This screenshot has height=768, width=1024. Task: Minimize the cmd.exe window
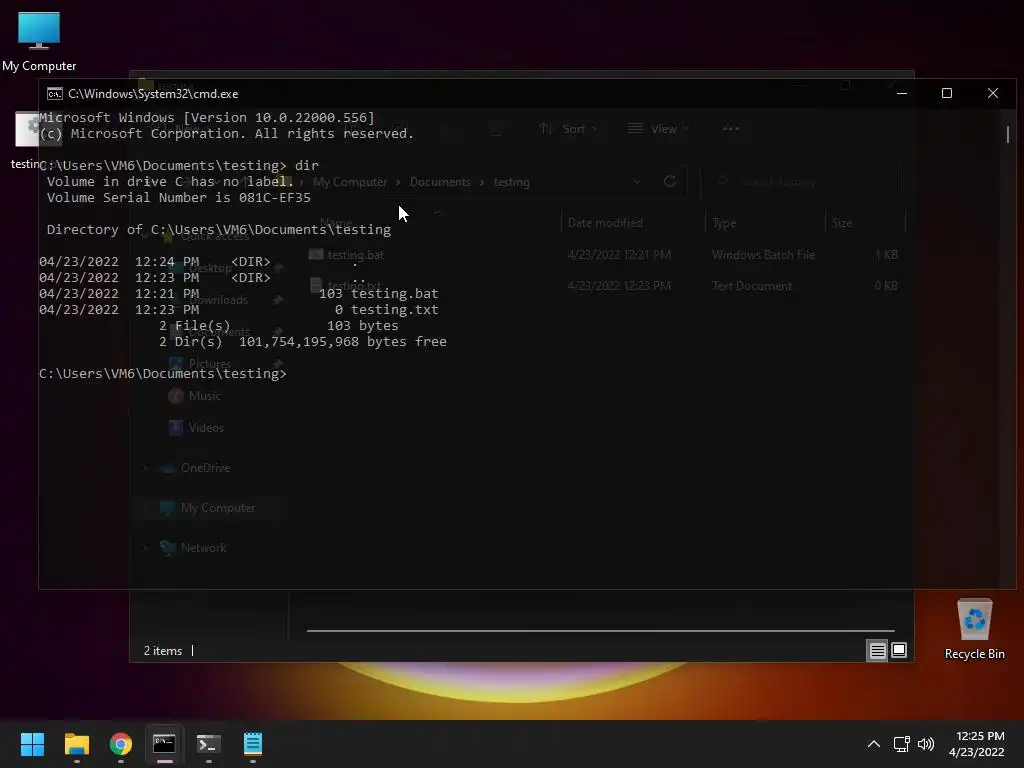(x=902, y=93)
